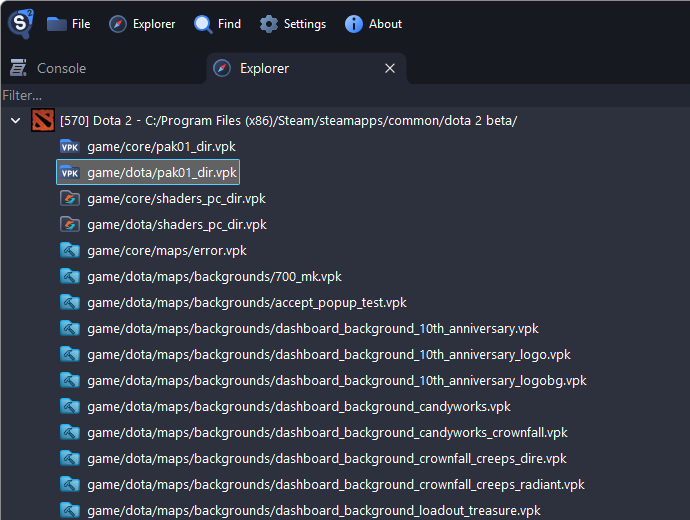Click the magnifier icon beside Find
Screen dimensions: 690x520
pyautogui.click(x=203, y=24)
